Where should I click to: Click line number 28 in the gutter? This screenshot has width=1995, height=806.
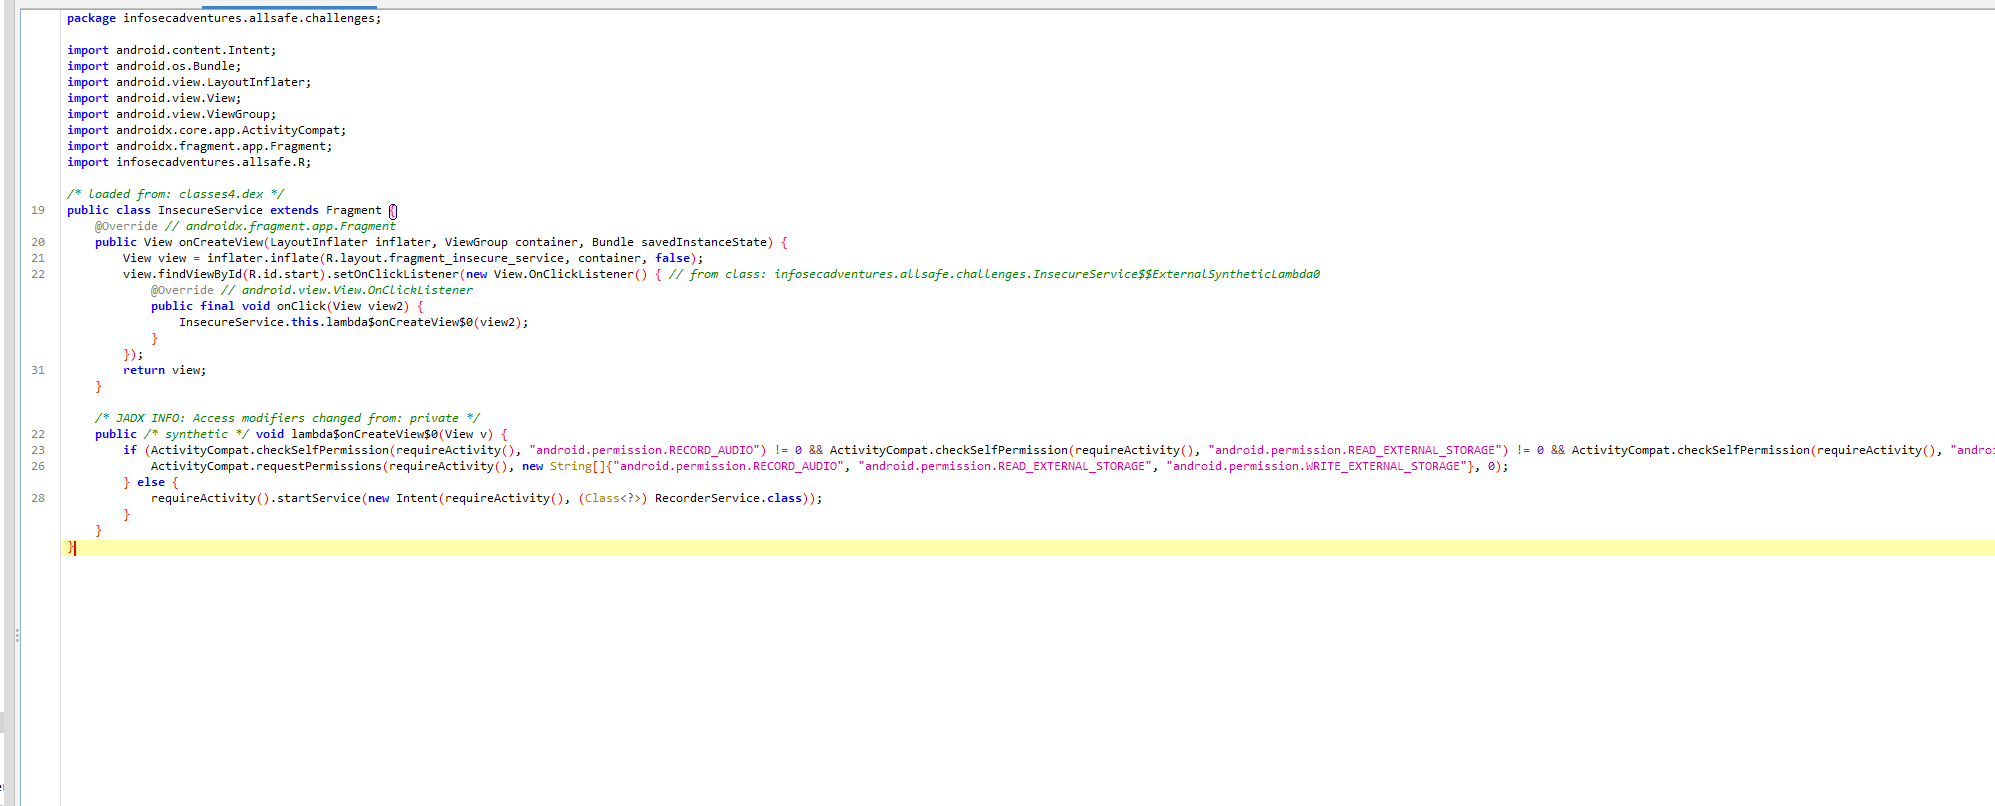click(38, 498)
